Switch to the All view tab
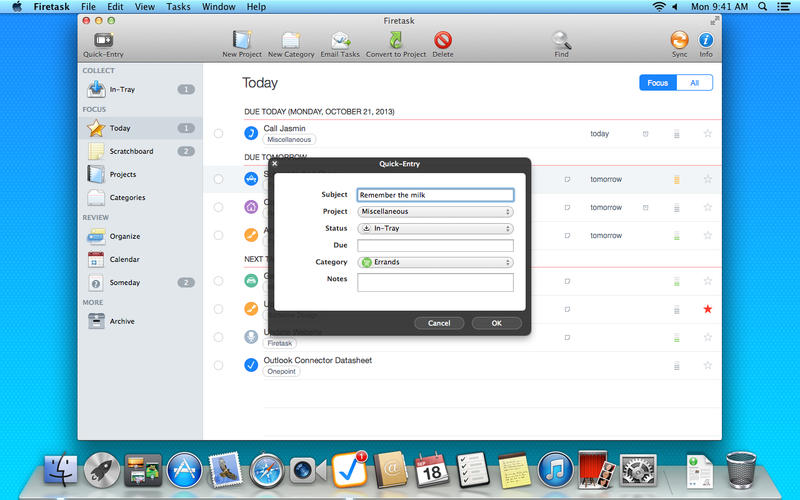This screenshot has height=500, width=800. (x=694, y=83)
